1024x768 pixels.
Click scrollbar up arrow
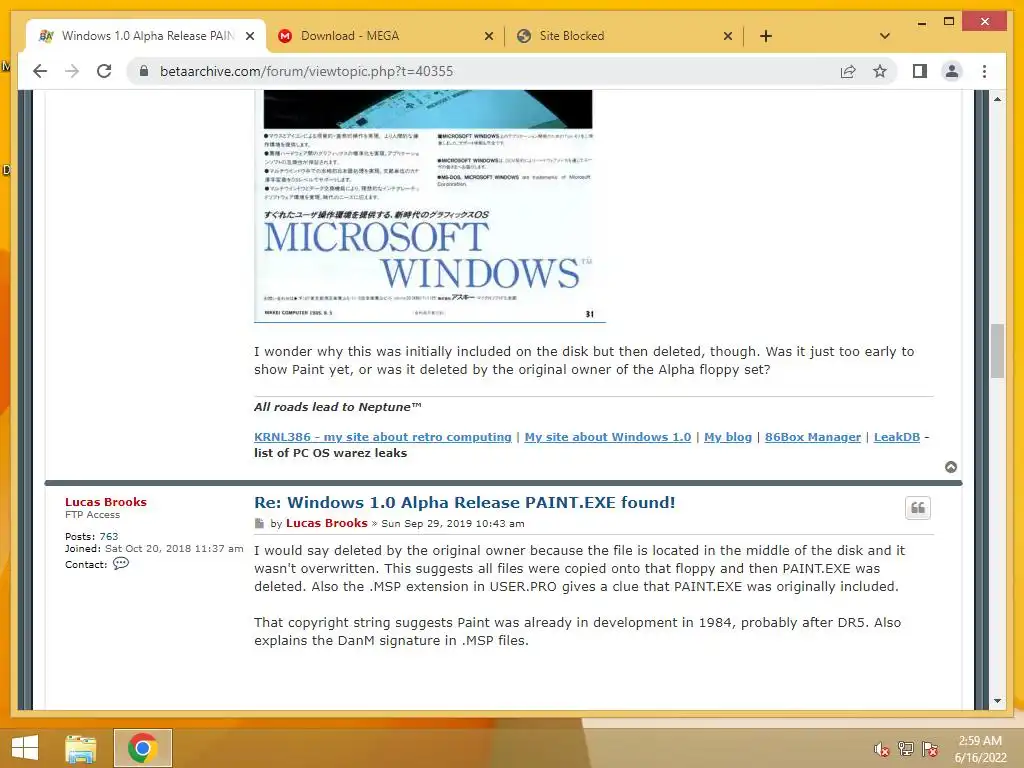pyautogui.click(x=997, y=99)
